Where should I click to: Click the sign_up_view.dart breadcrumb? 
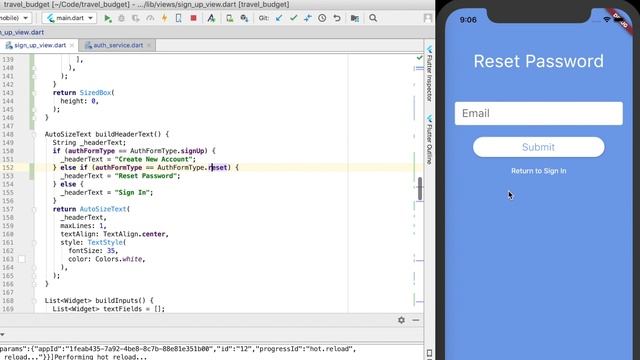point(22,32)
